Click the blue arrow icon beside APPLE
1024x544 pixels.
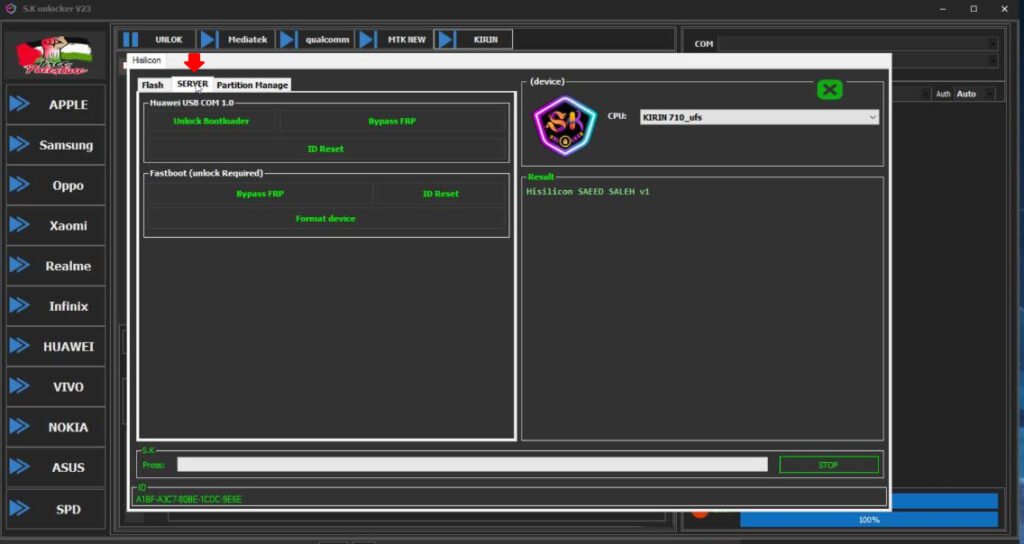click(20, 104)
